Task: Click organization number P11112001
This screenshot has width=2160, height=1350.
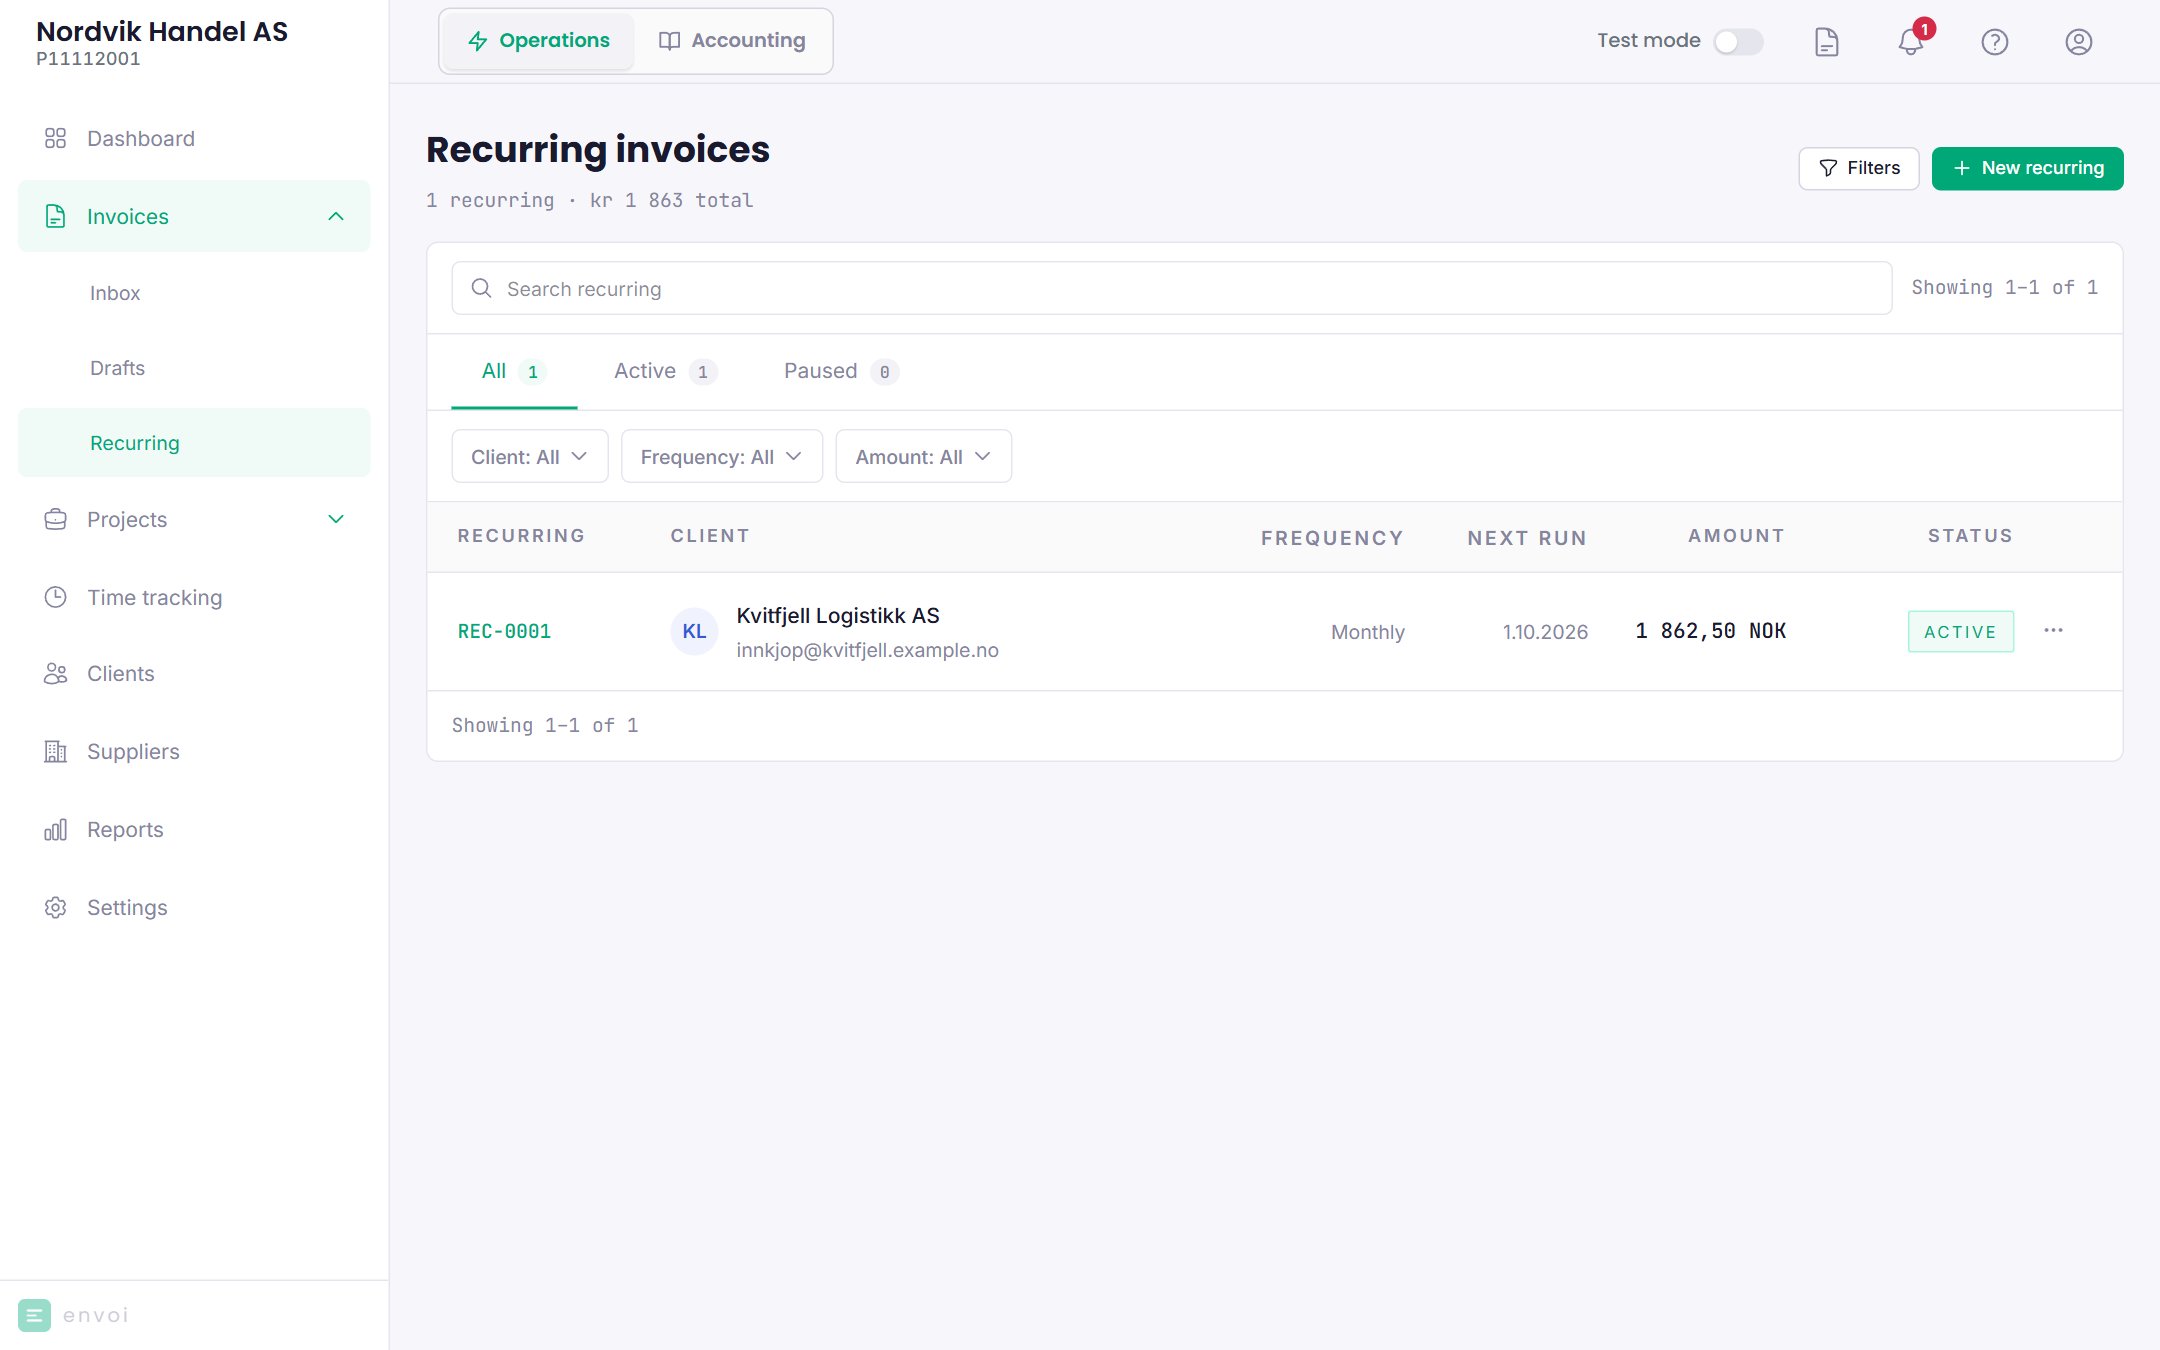Action: point(88,58)
